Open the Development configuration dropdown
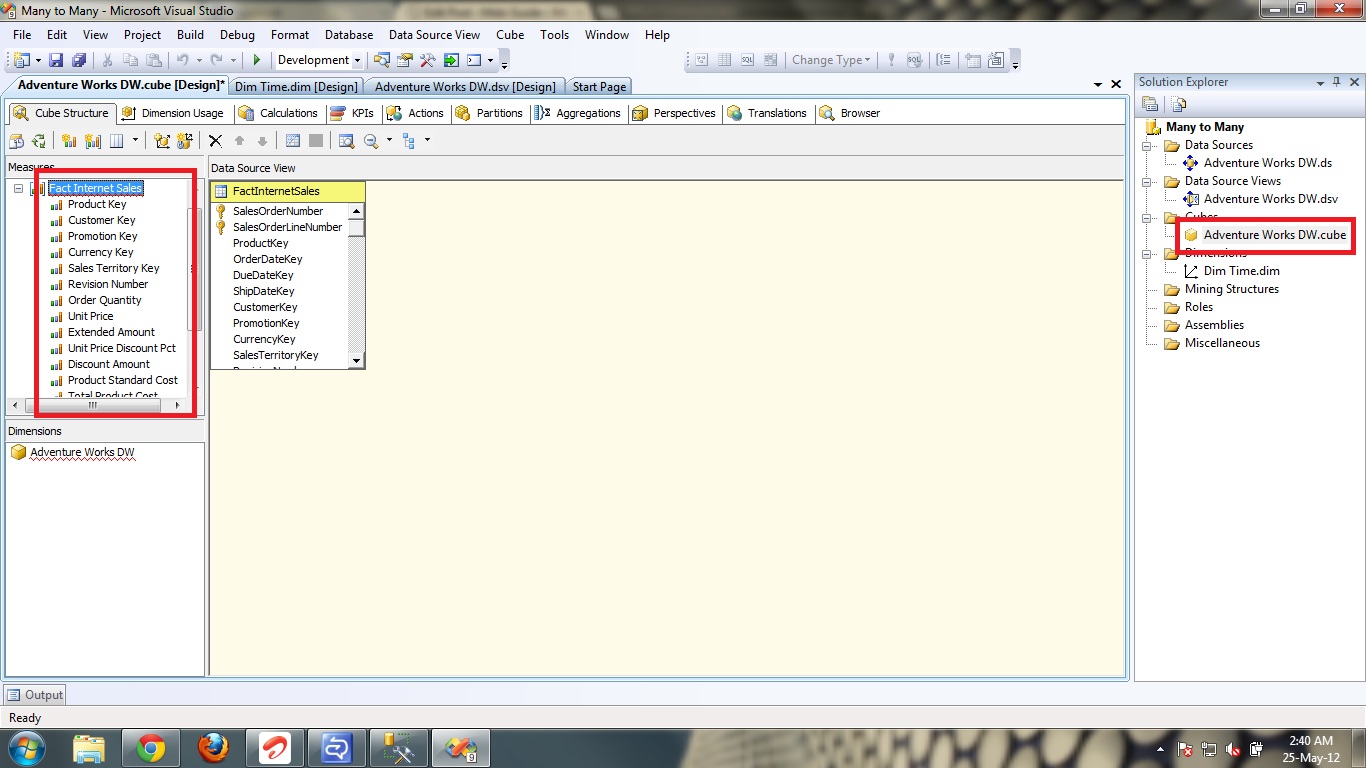The image size is (1366, 768). pos(318,60)
